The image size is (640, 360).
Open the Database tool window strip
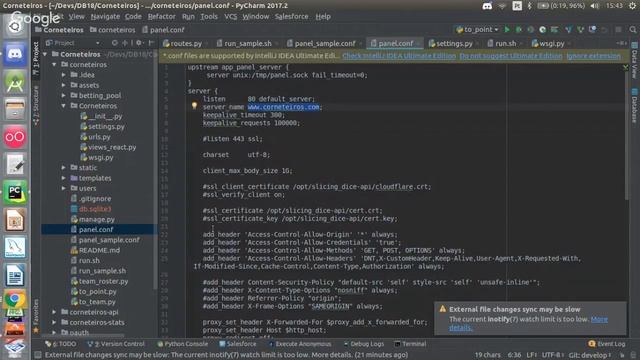click(635, 105)
